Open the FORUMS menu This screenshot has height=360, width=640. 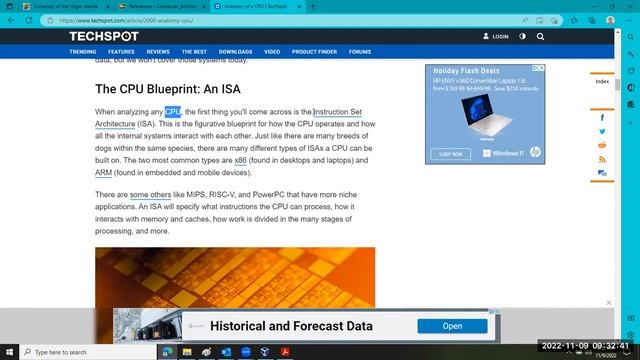(360, 52)
